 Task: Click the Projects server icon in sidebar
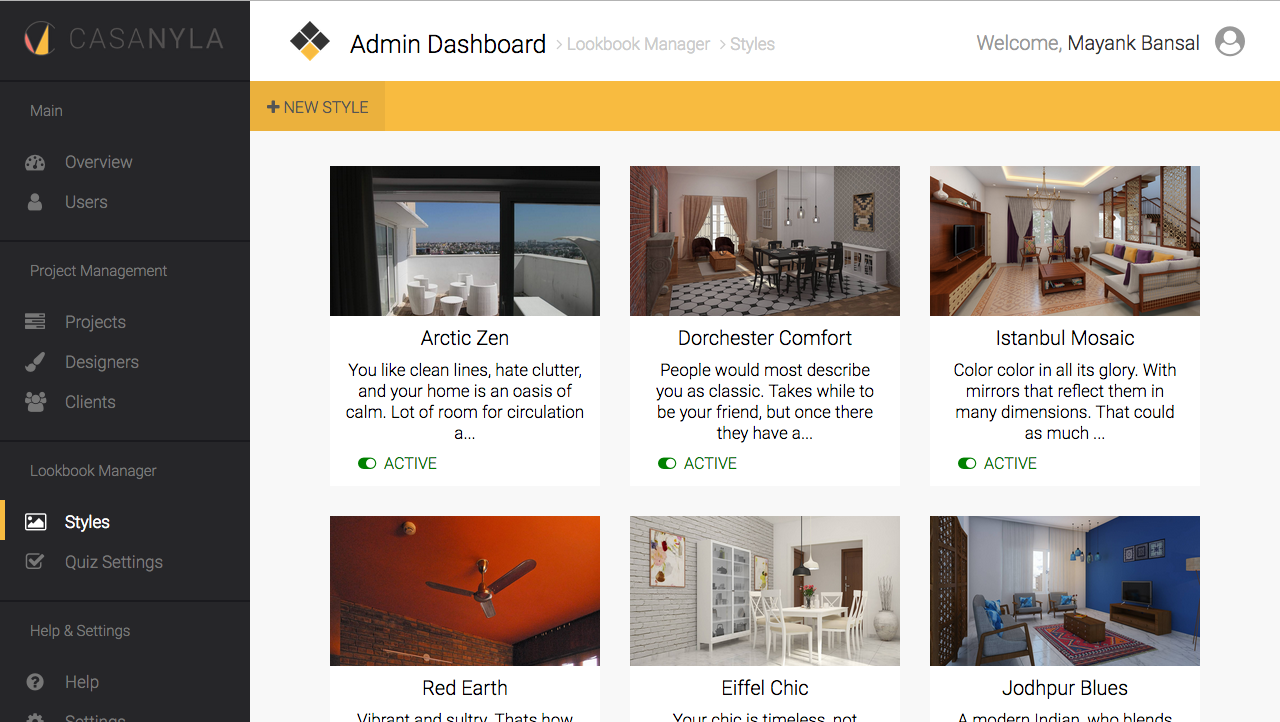click(x=35, y=322)
